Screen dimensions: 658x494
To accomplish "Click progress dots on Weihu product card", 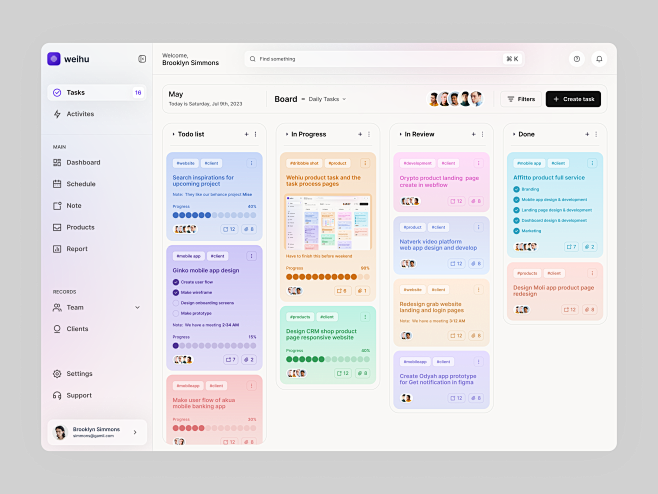I will point(328,277).
